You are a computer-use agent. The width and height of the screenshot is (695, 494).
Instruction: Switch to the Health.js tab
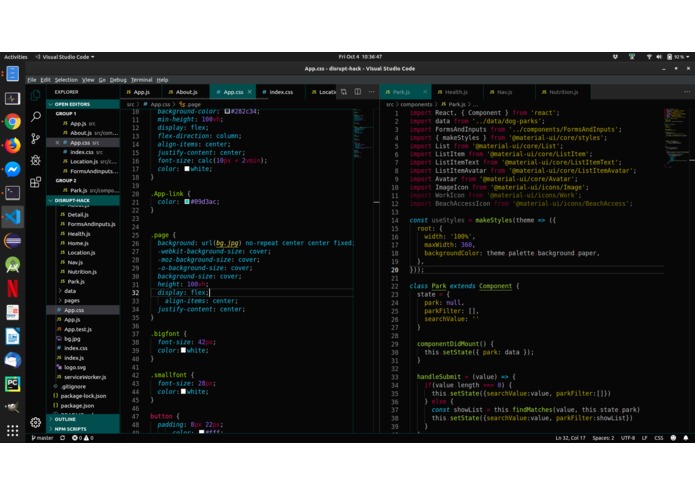457,92
